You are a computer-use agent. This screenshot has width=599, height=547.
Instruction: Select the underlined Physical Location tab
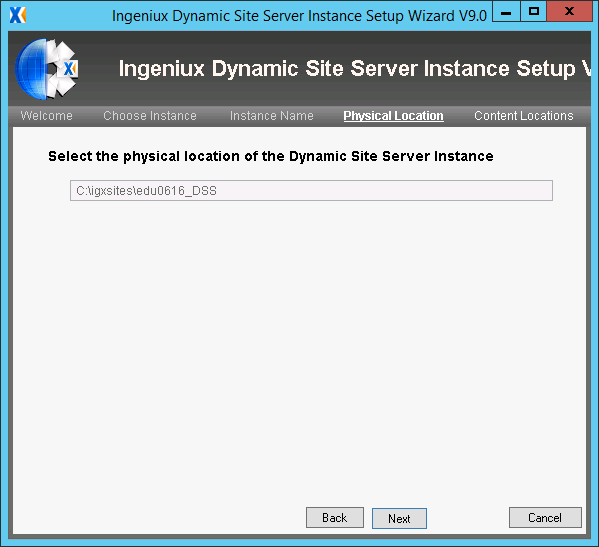(x=393, y=116)
